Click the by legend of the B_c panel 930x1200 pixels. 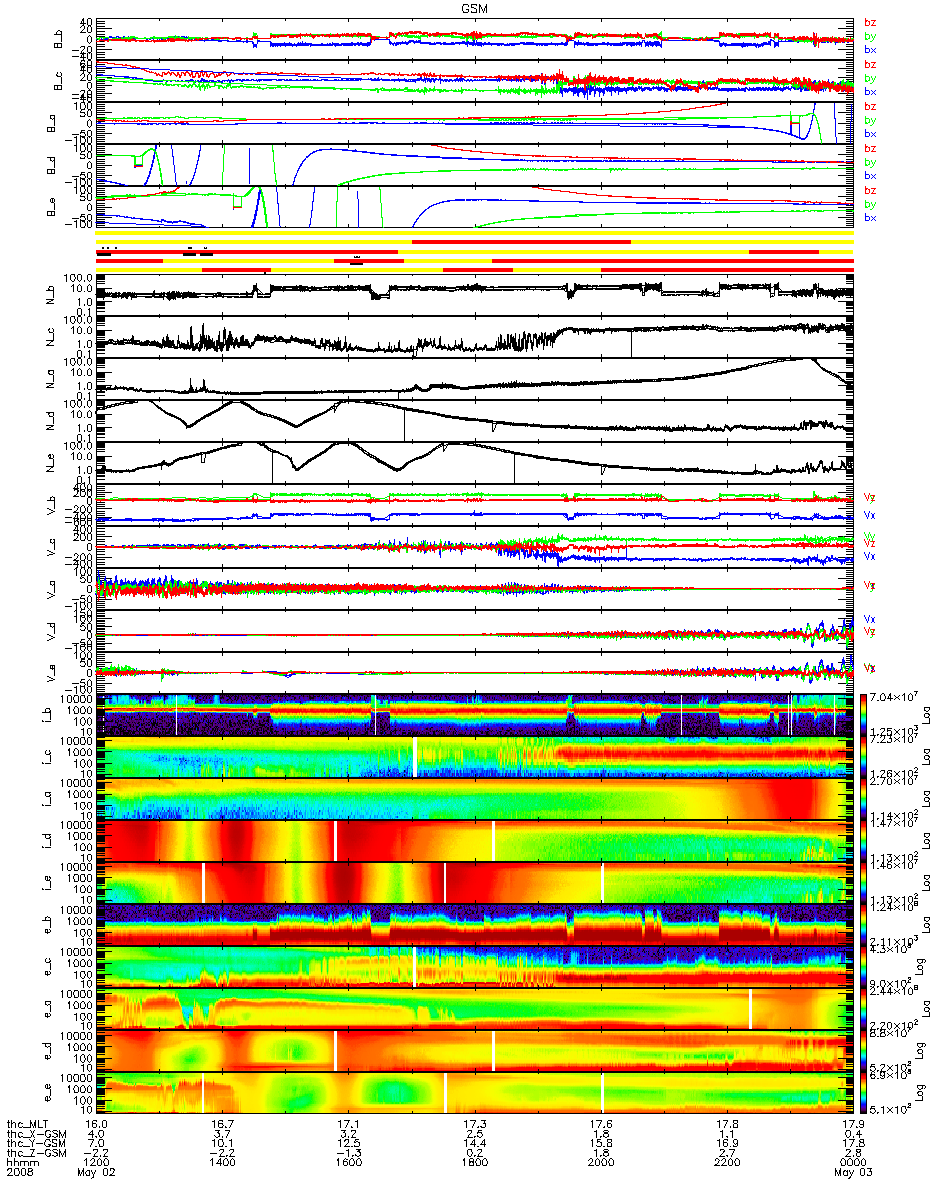870,78
